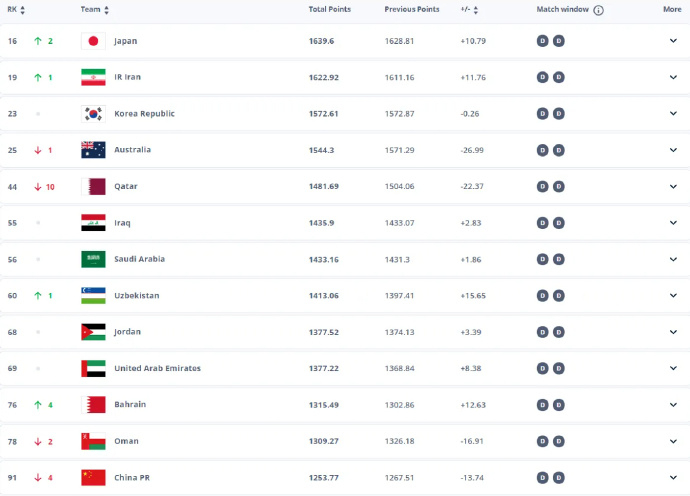690x496 pixels.
Task: Sort teams using the Team column arrows
Action: pyautogui.click(x=106, y=10)
